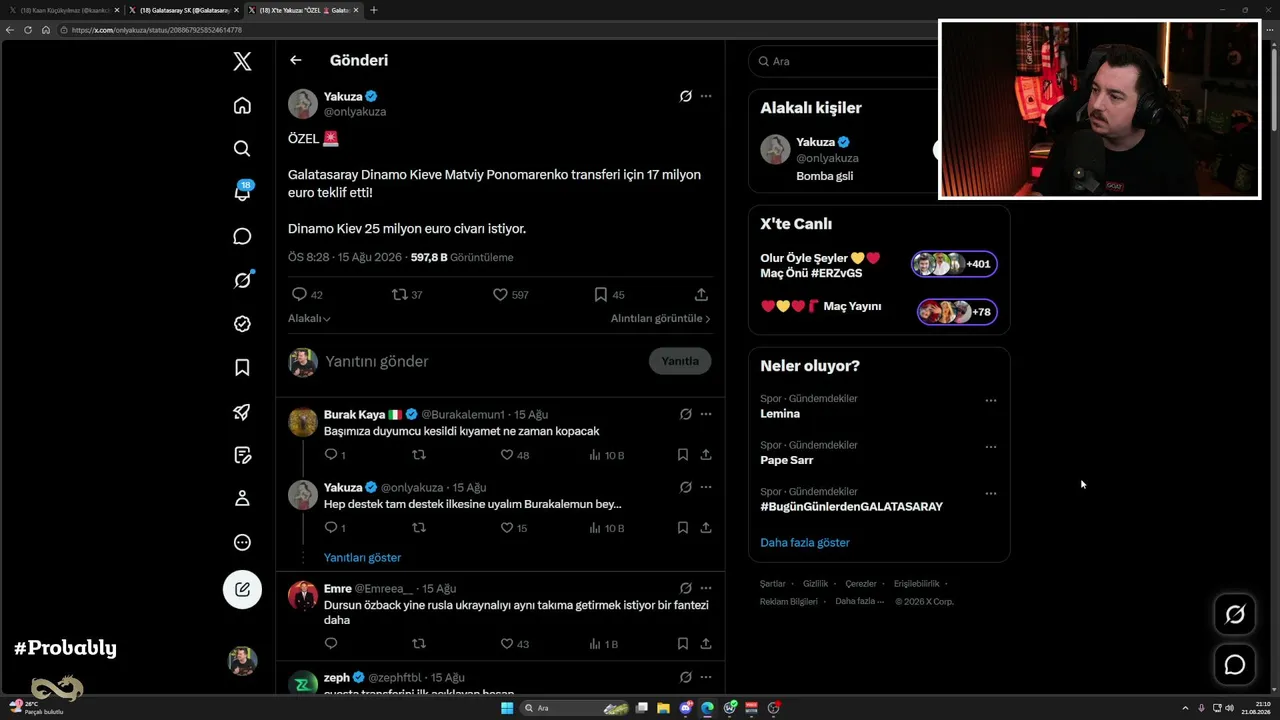
Task: Select the X'te Yakuza browser tab
Action: point(303,10)
